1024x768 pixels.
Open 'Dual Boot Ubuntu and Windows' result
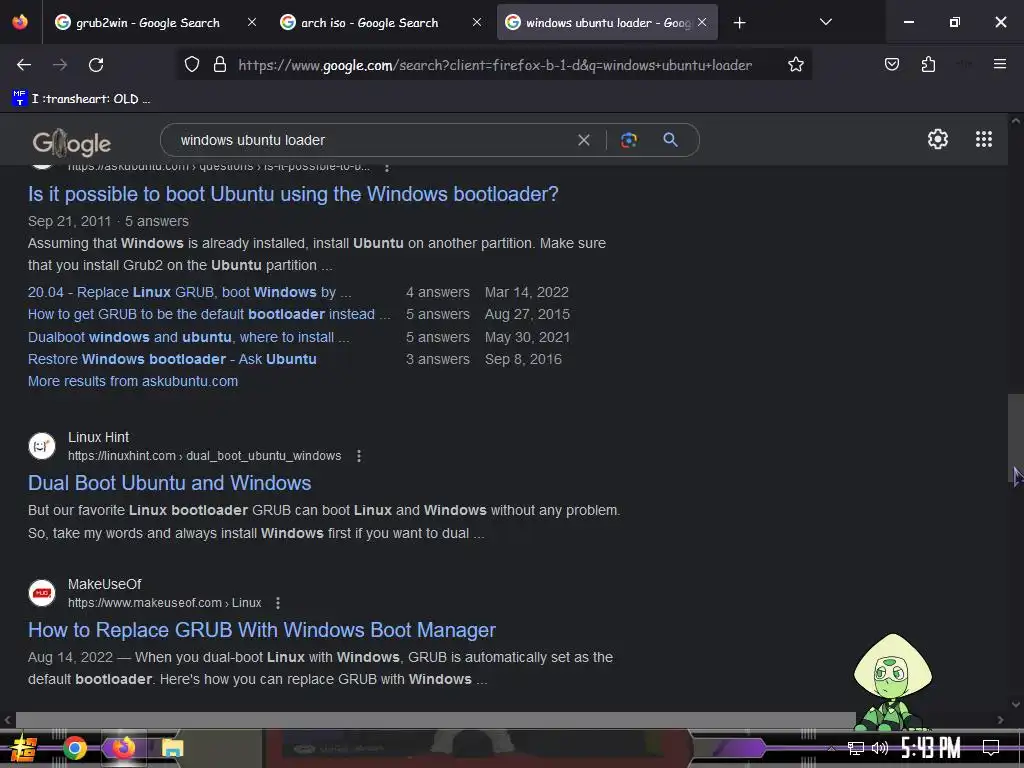(x=170, y=483)
